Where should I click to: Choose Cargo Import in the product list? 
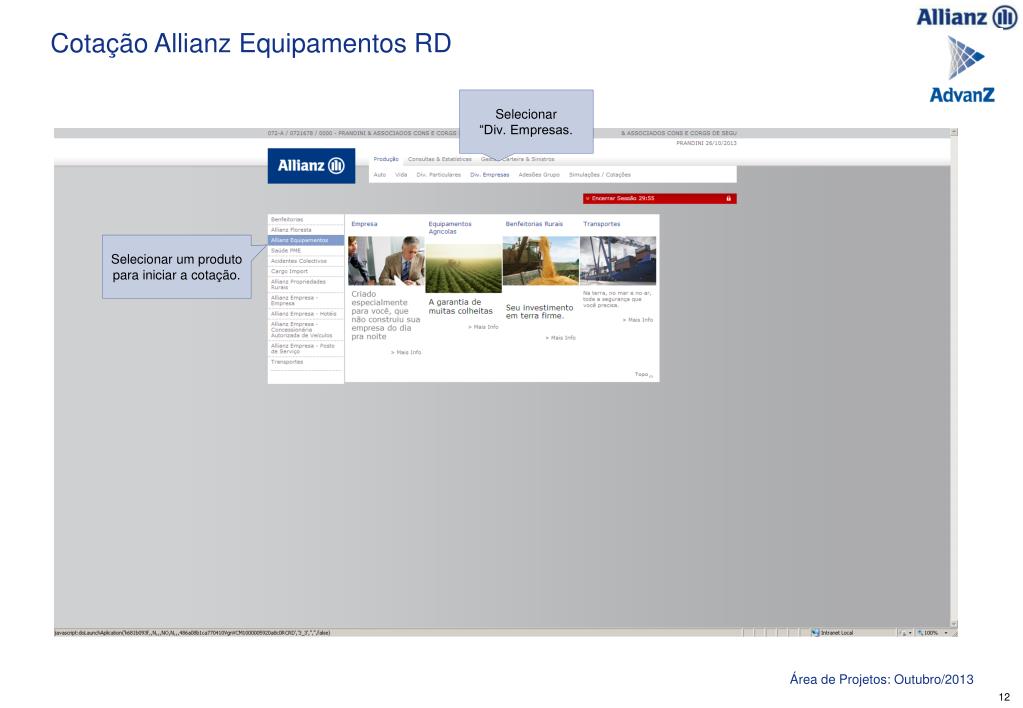tap(306, 271)
